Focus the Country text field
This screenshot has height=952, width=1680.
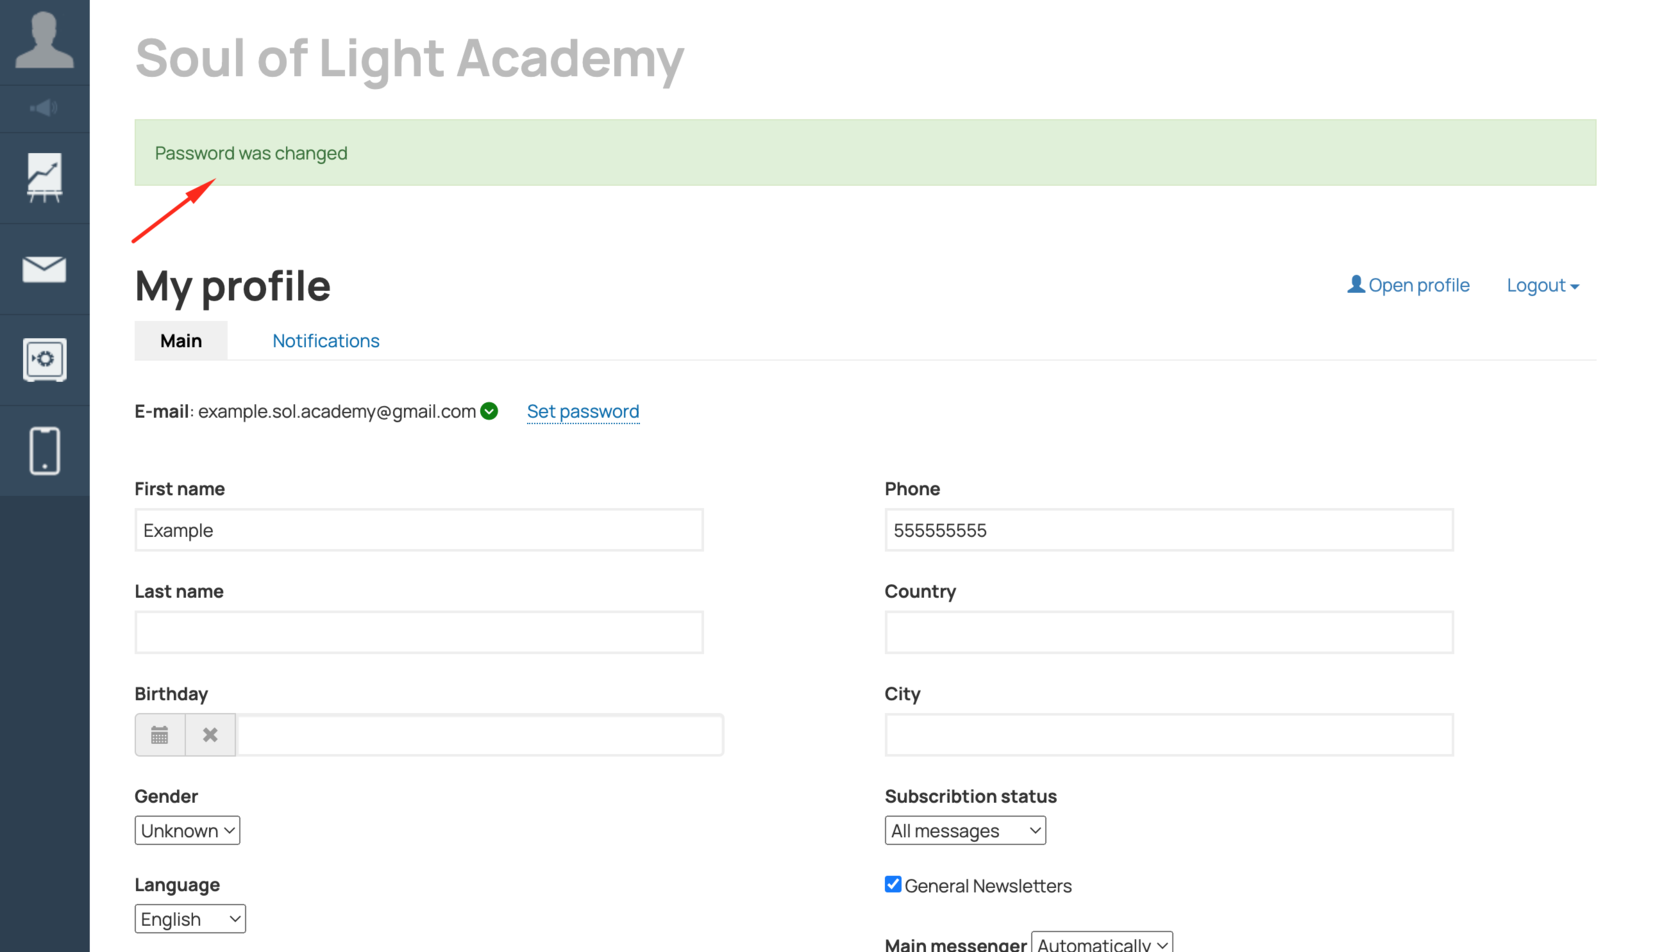pyautogui.click(x=1169, y=632)
